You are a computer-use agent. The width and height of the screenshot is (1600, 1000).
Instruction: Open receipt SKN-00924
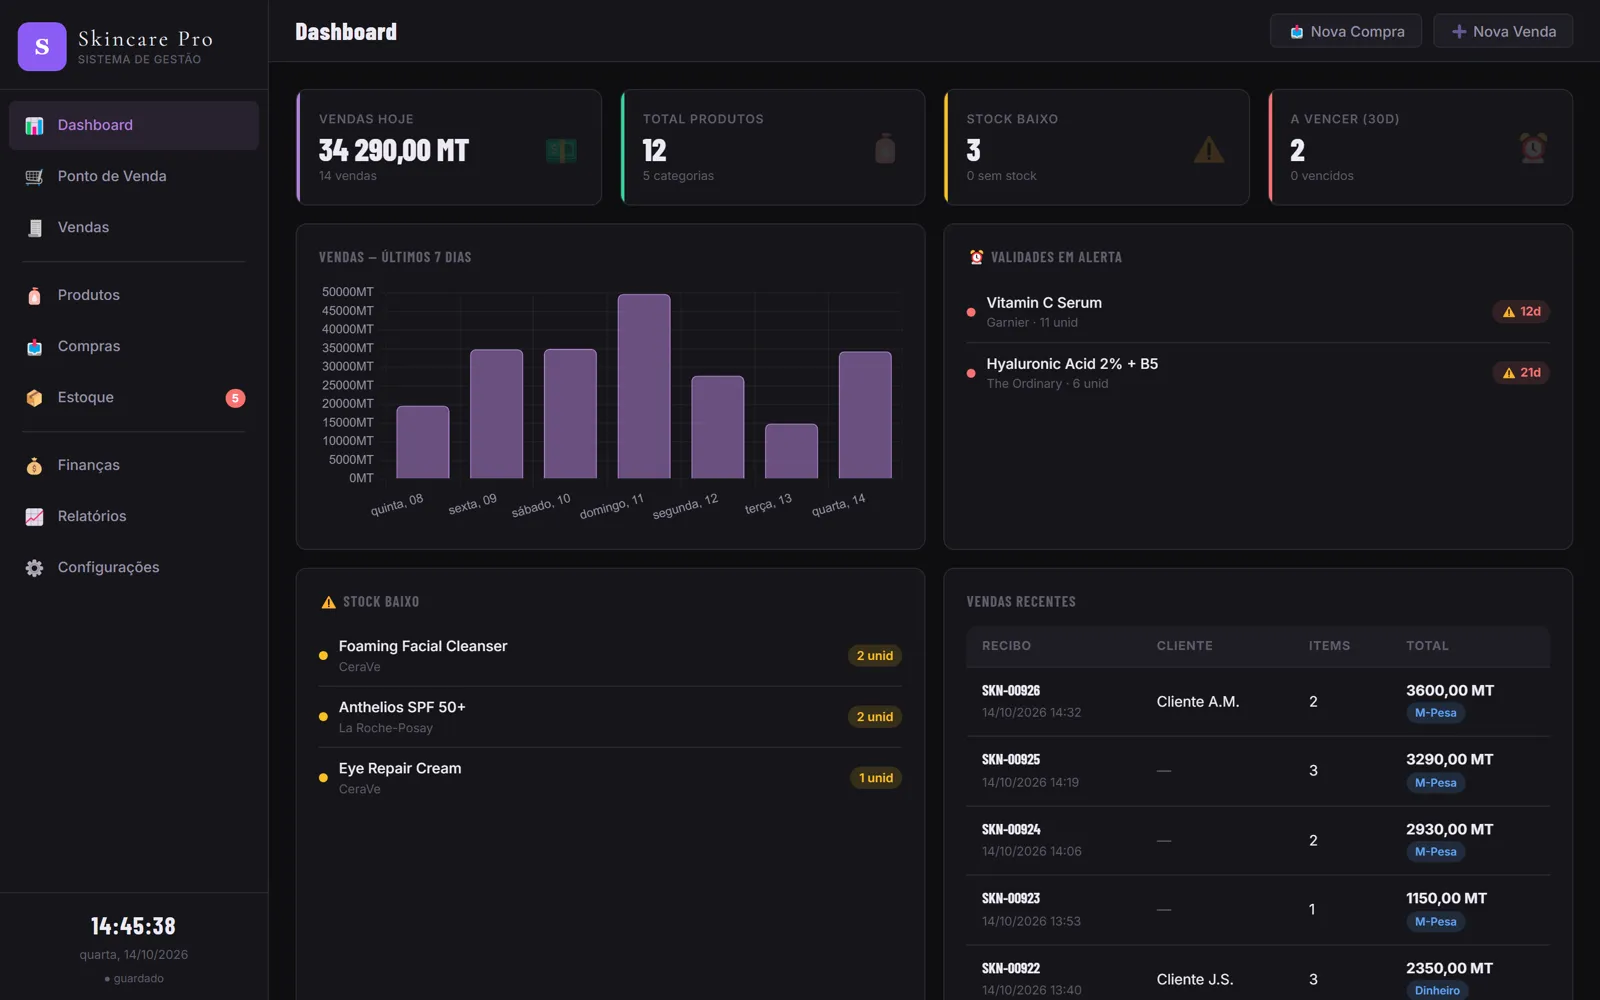(x=1011, y=830)
